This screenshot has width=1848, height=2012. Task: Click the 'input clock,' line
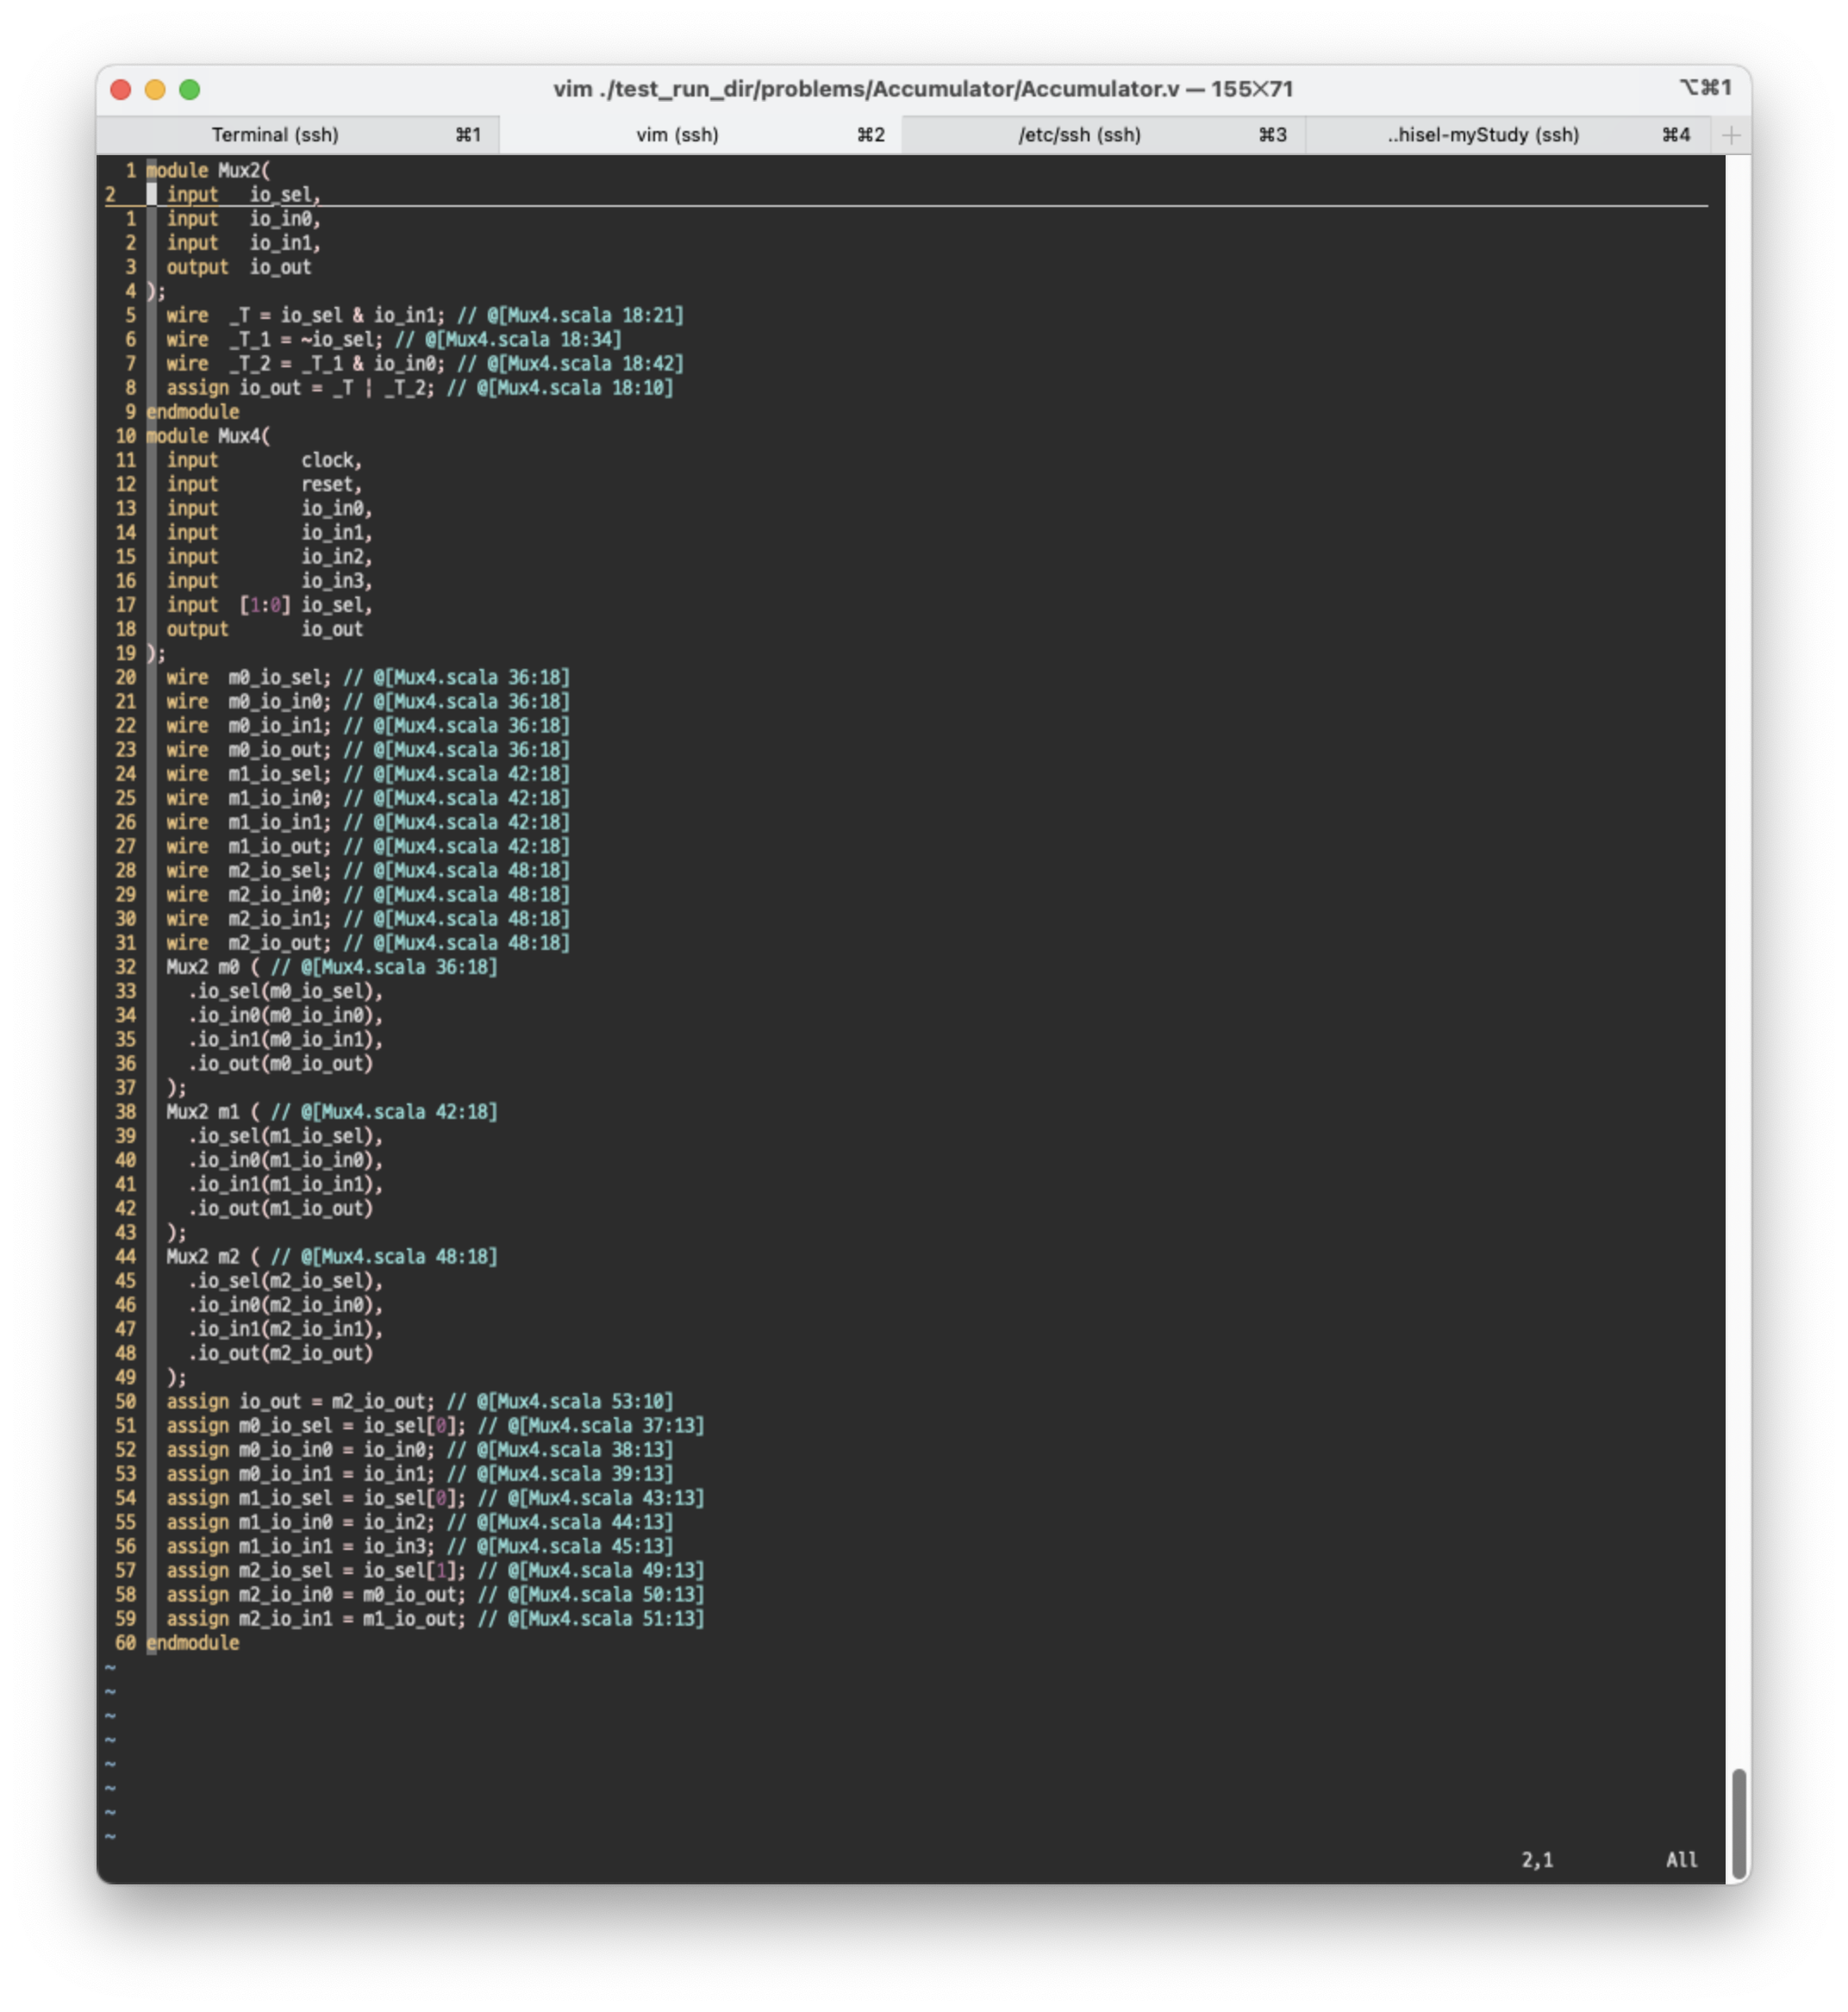pos(264,460)
